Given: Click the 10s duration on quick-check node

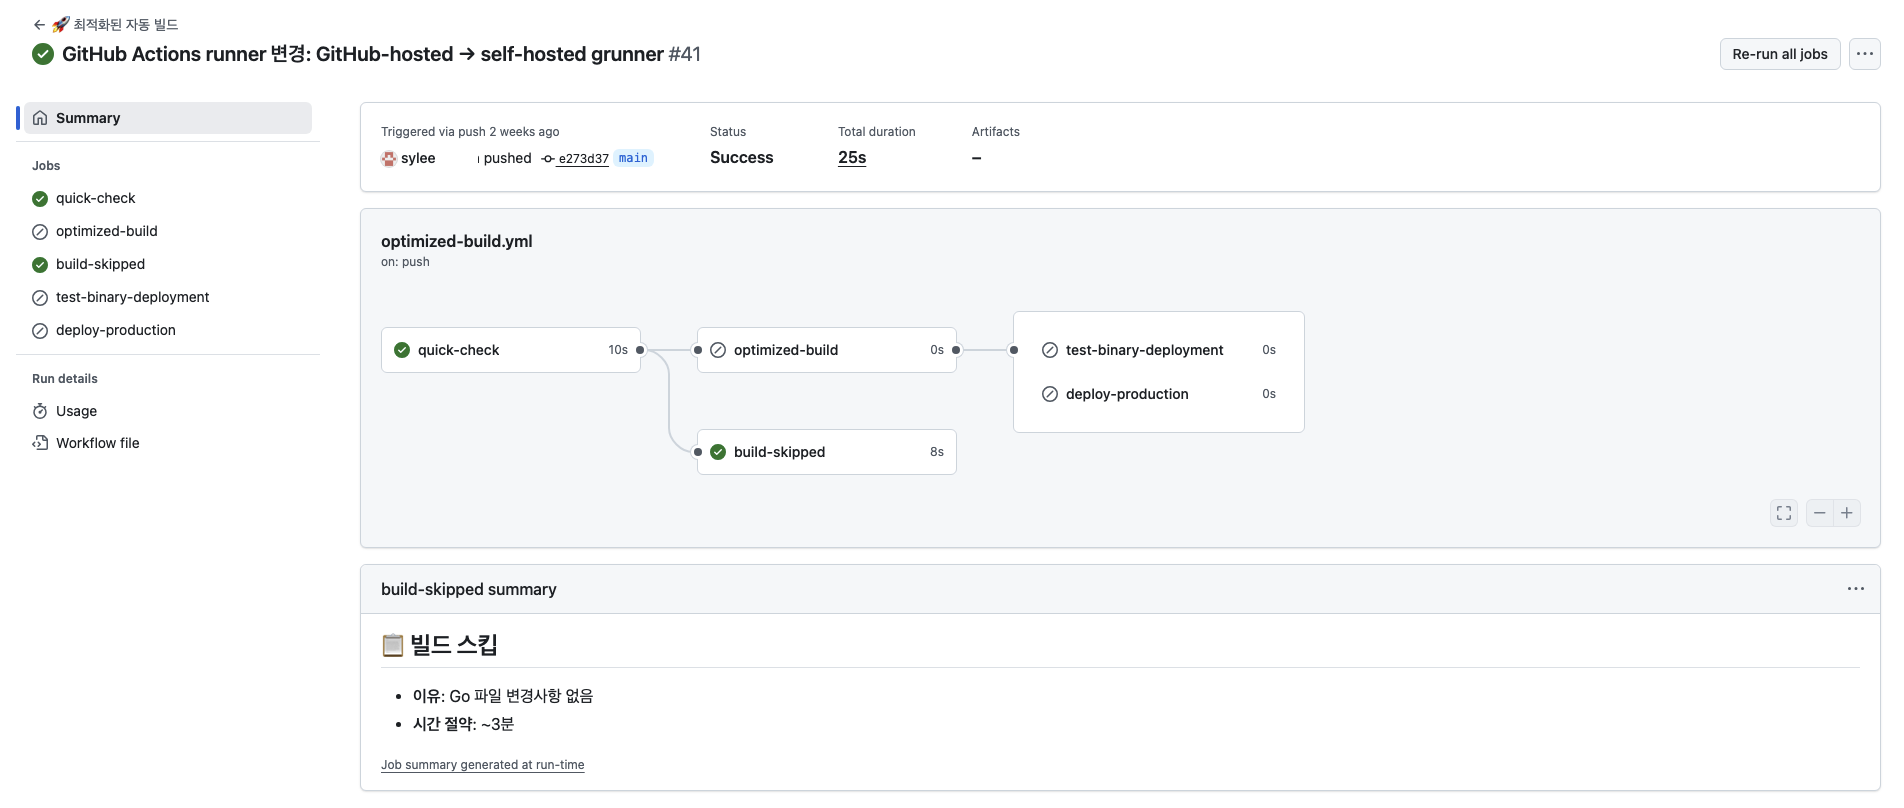Looking at the screenshot, I should tap(618, 350).
